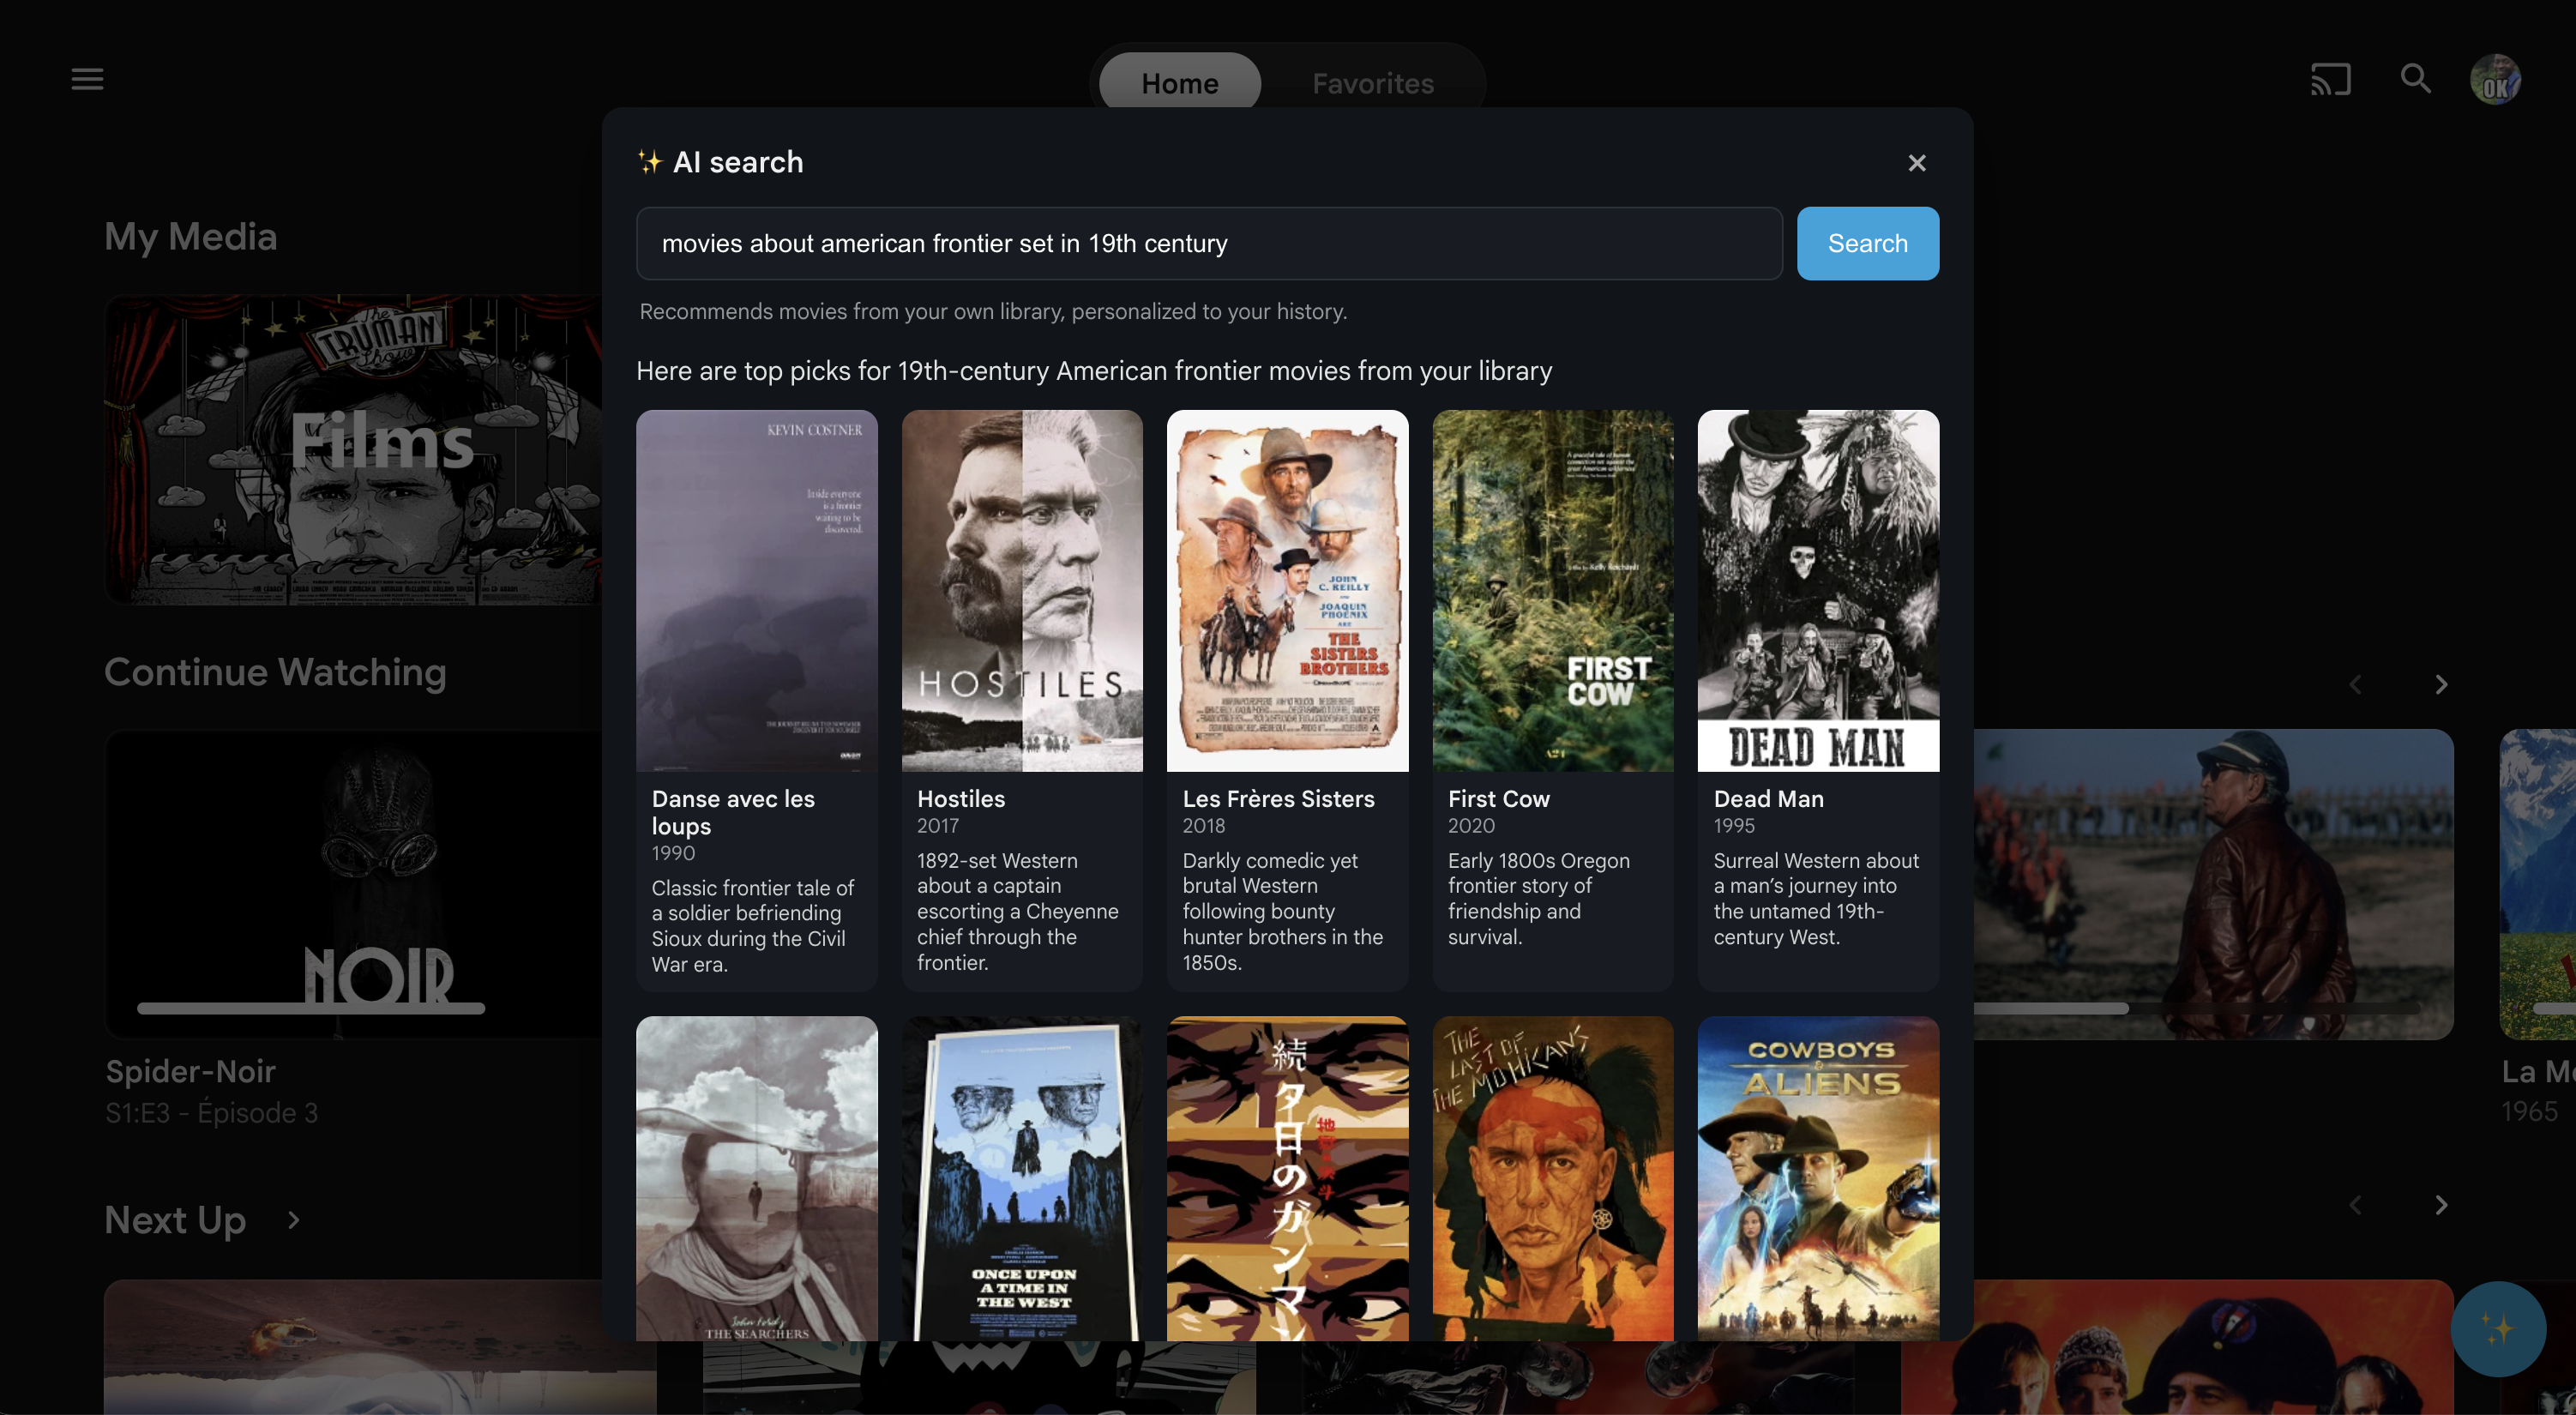Click the Hostiles 2017 year label
The image size is (2576, 1415).
937,826
